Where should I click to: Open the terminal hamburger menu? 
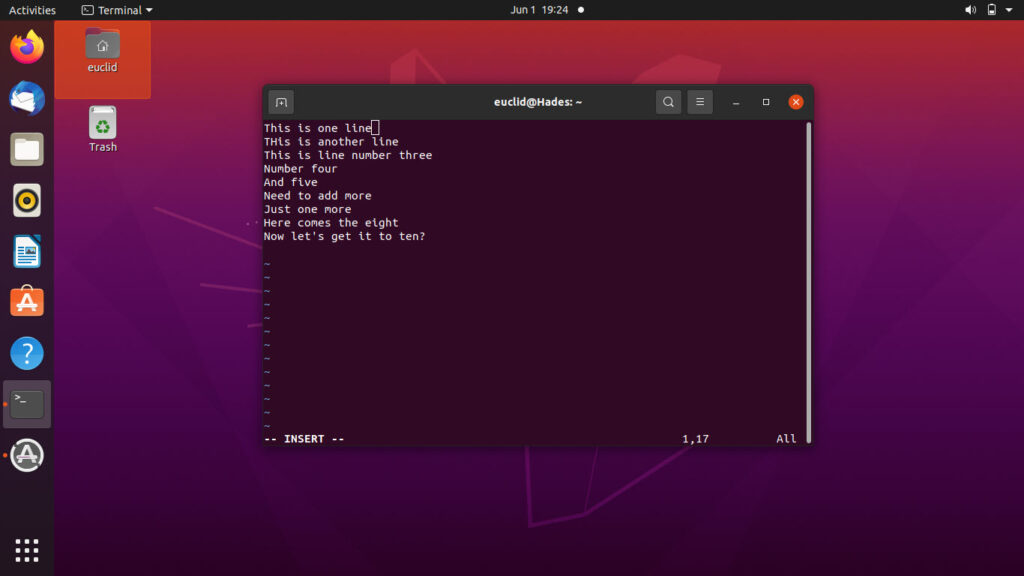[700, 102]
